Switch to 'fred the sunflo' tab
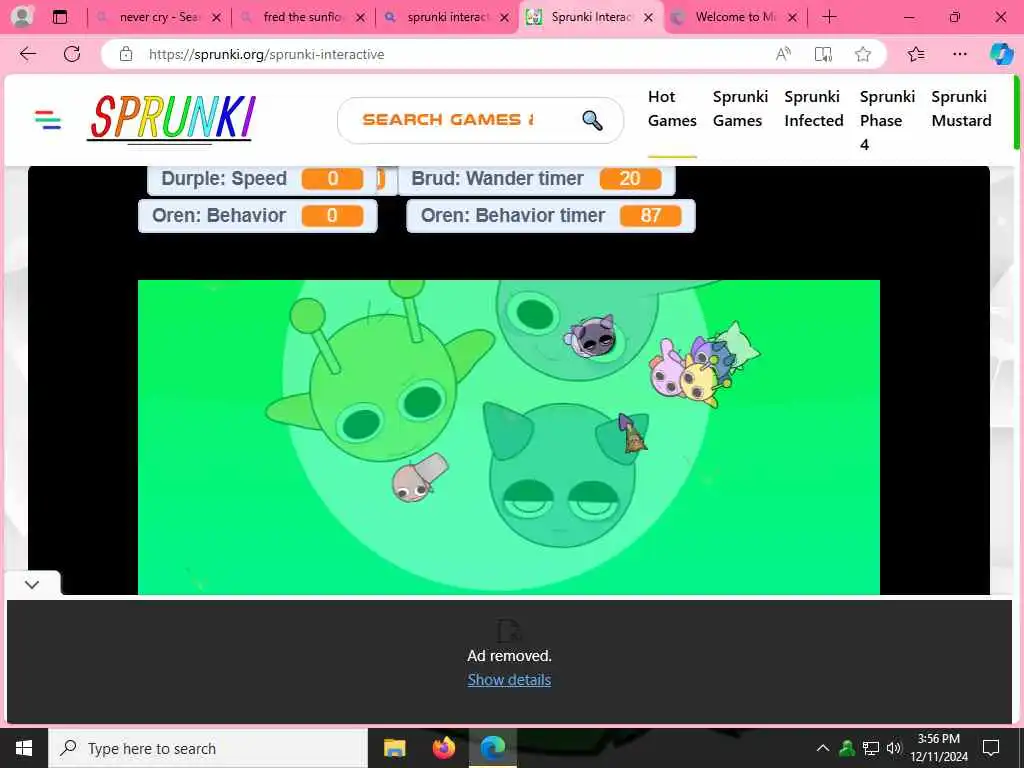1024x768 pixels. (x=302, y=18)
